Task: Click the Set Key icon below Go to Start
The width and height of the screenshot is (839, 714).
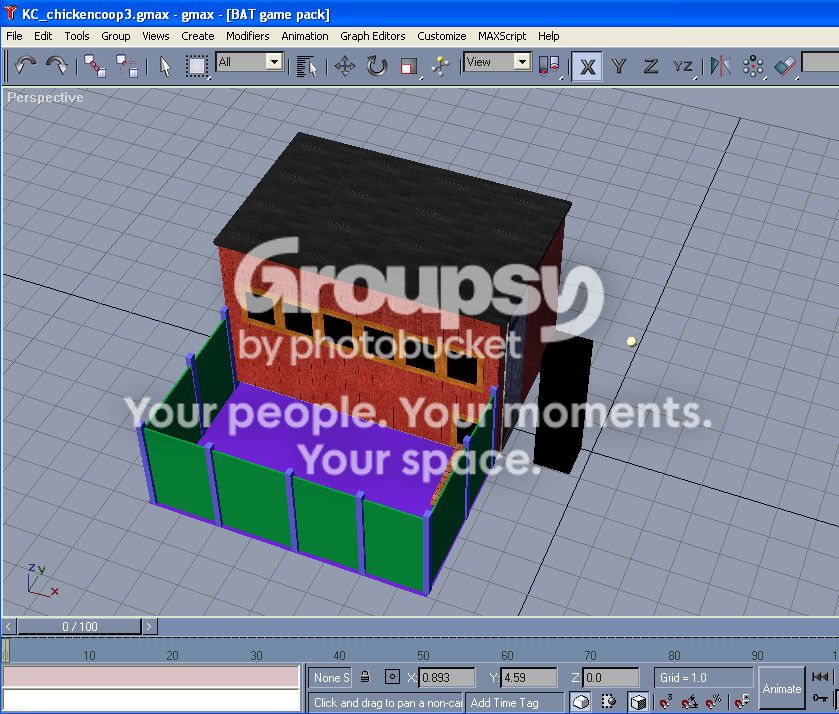Action: point(820,697)
